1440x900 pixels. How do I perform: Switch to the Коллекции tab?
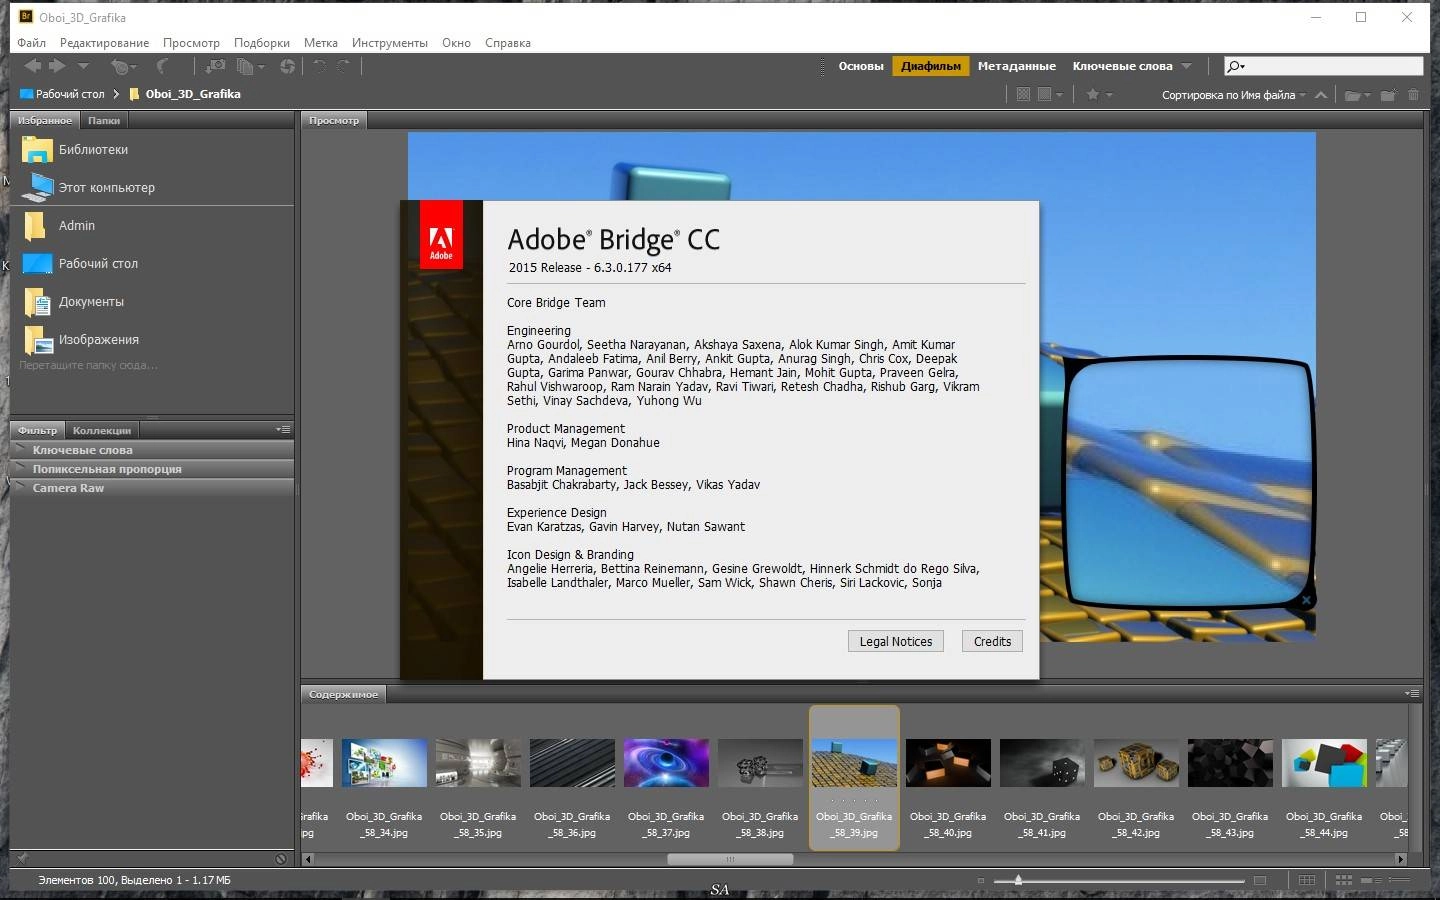click(102, 430)
